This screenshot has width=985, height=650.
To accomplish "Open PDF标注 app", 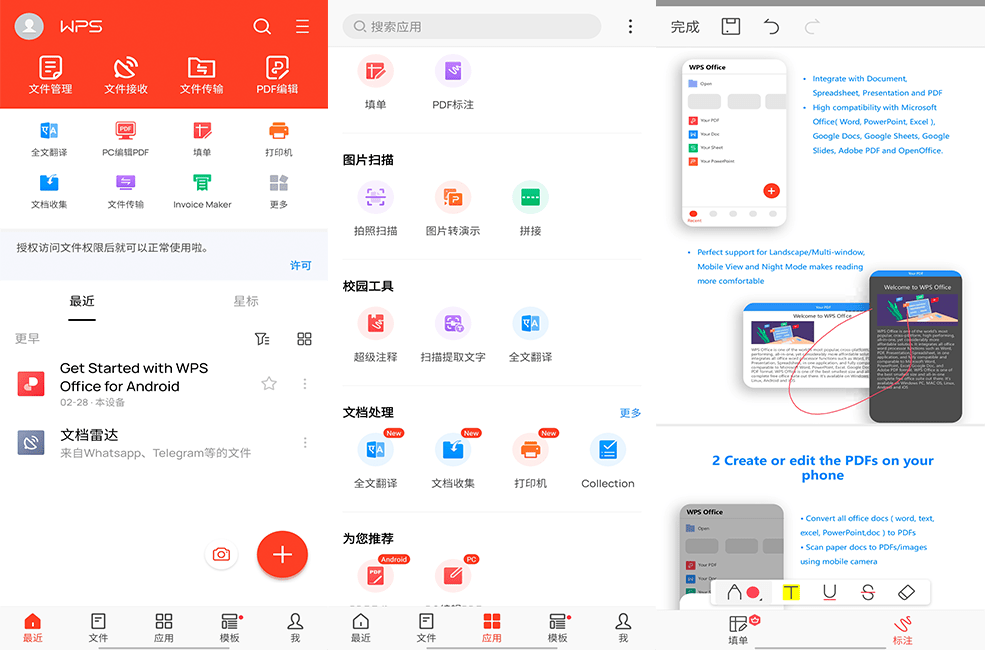I will (x=453, y=82).
